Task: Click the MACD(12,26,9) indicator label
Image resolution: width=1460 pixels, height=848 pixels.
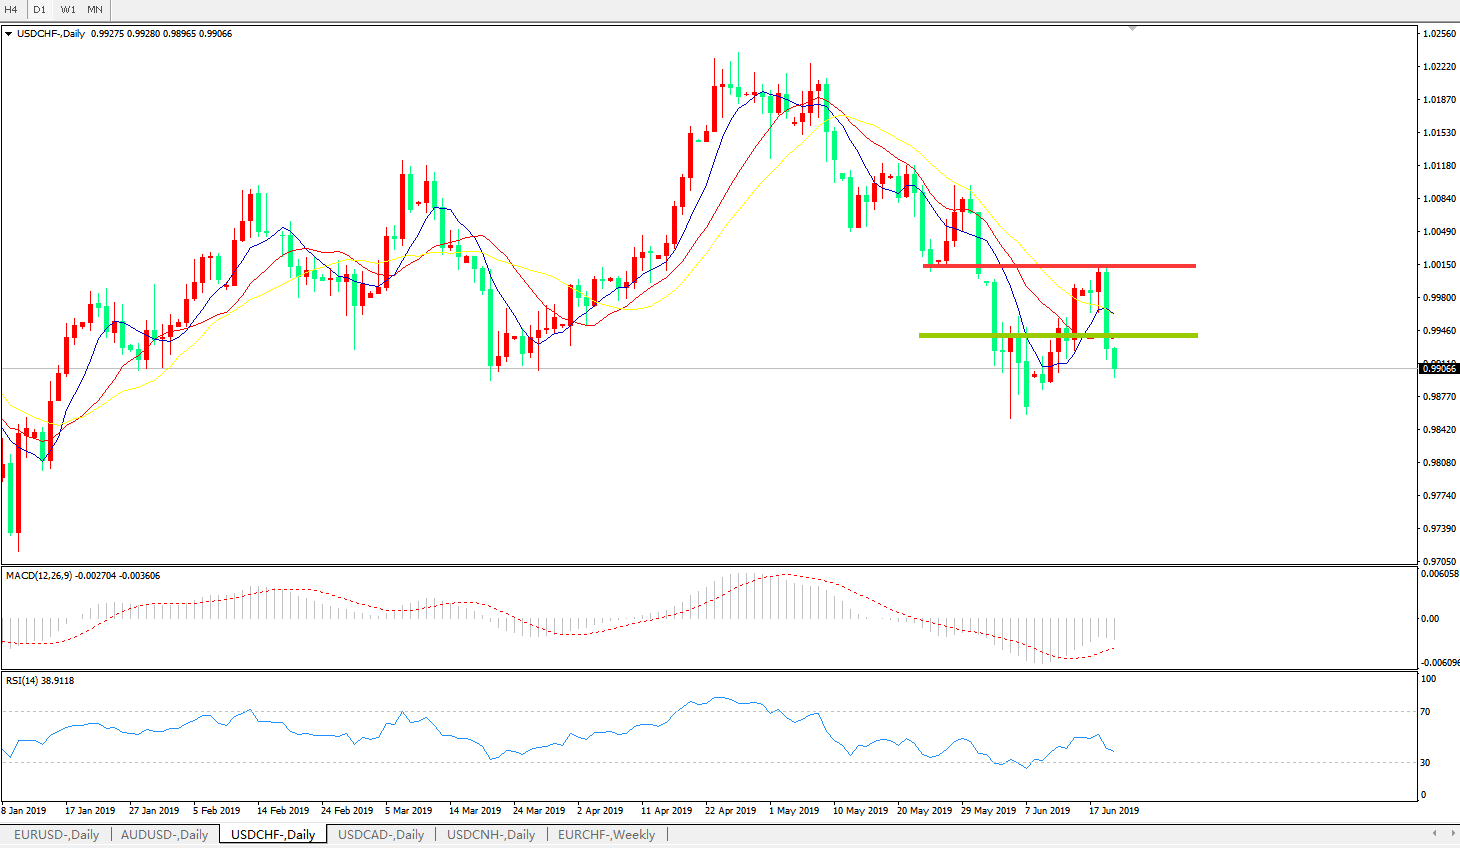Action: tap(82, 576)
